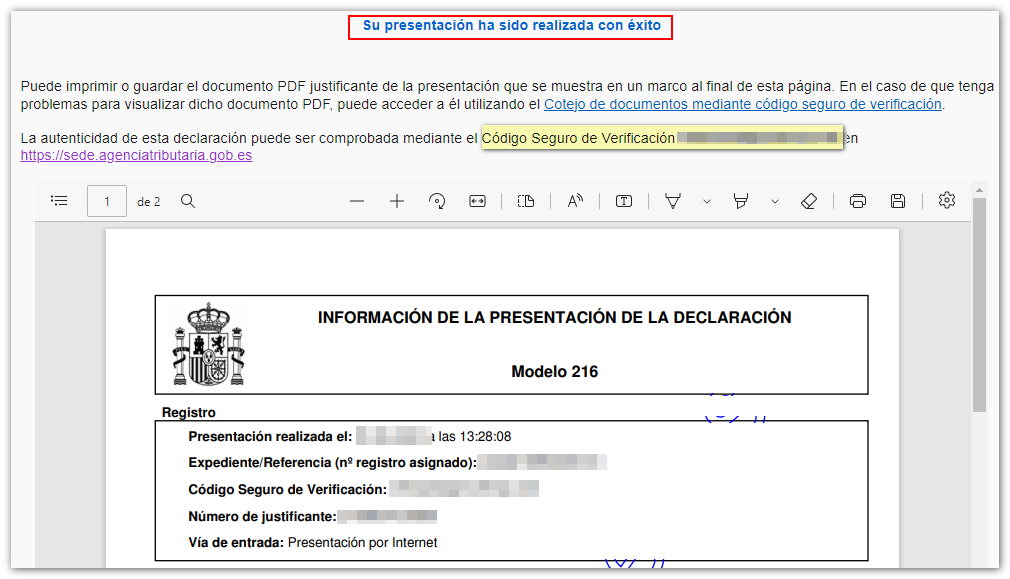This screenshot has width=1010, height=579.
Task: Open the sede.agenciatributaria.gob.es link
Action: pos(136,155)
